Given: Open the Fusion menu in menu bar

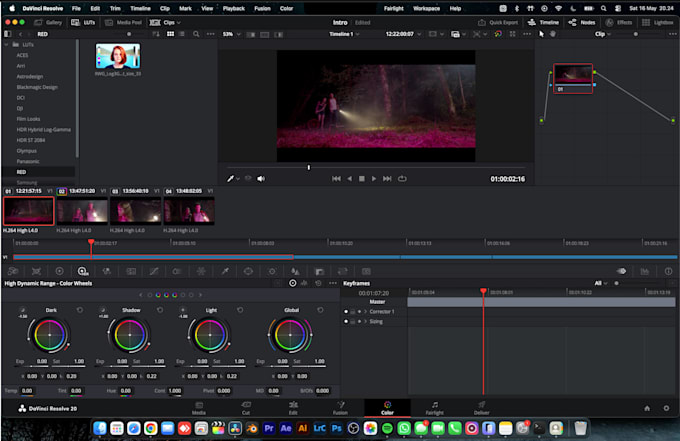Looking at the screenshot, I should tap(262, 8).
